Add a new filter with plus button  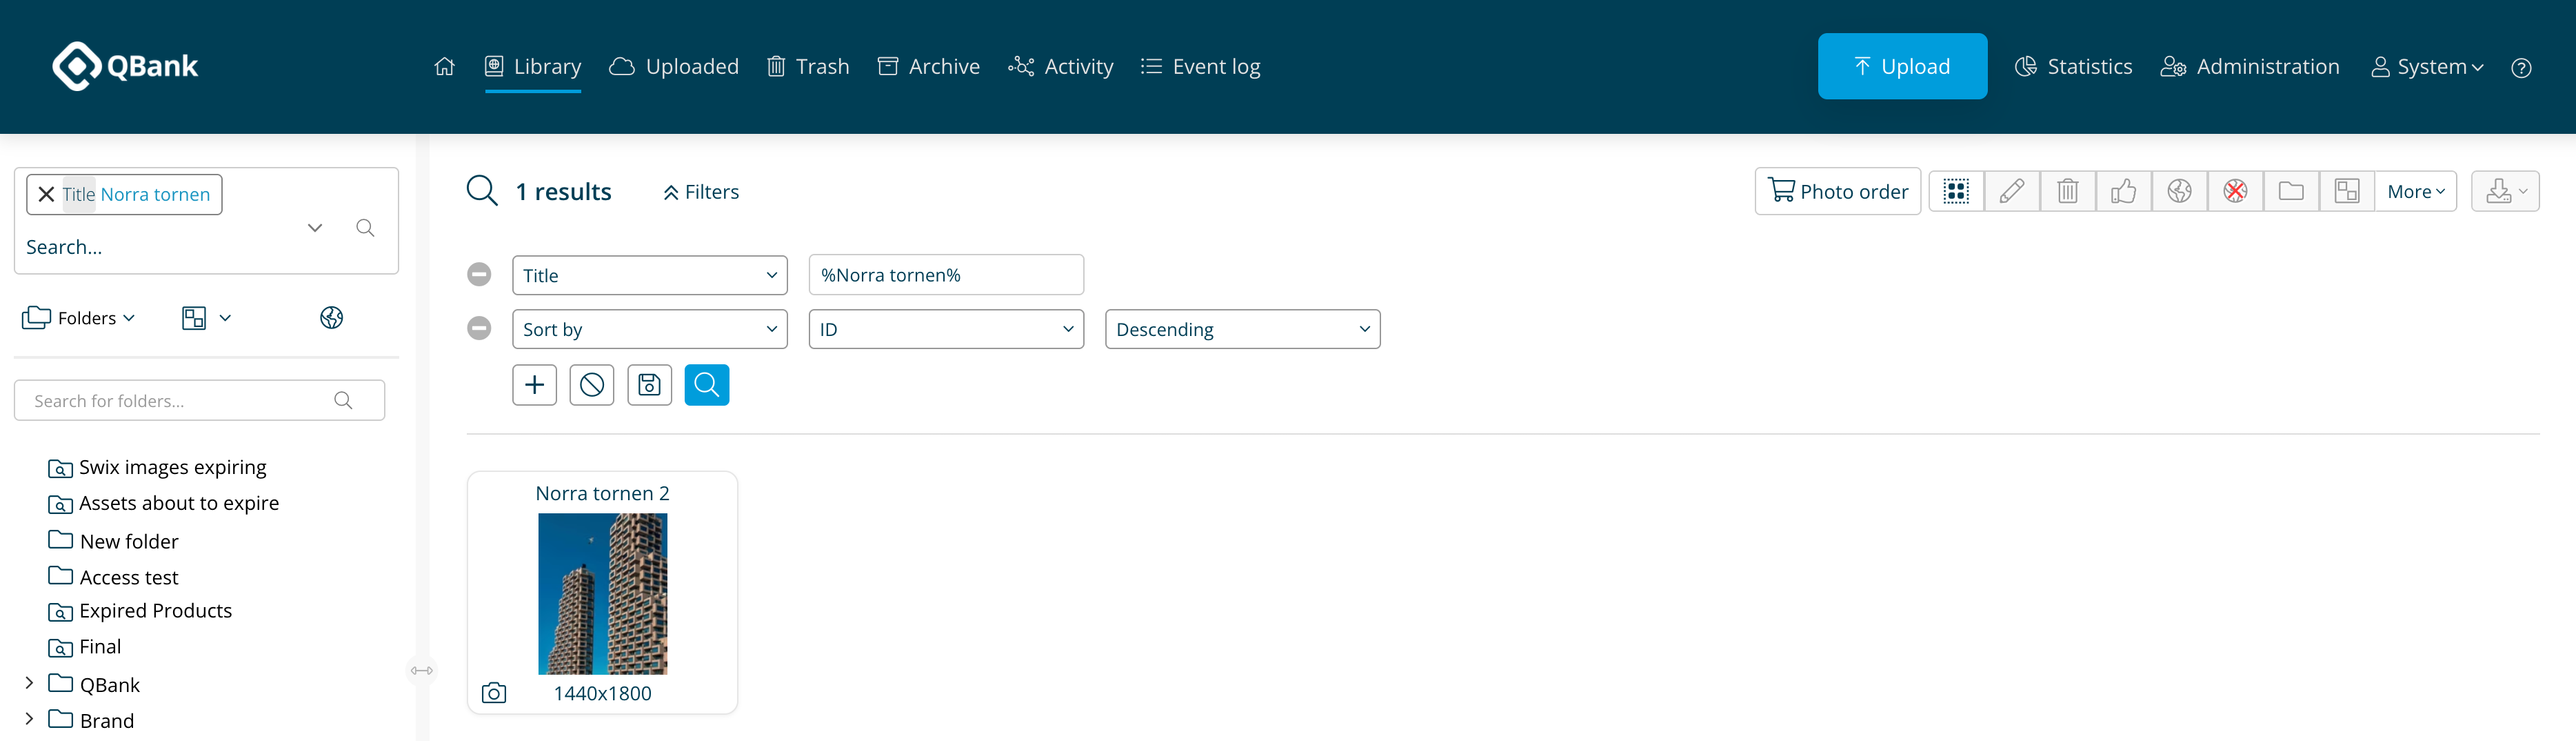tap(535, 385)
